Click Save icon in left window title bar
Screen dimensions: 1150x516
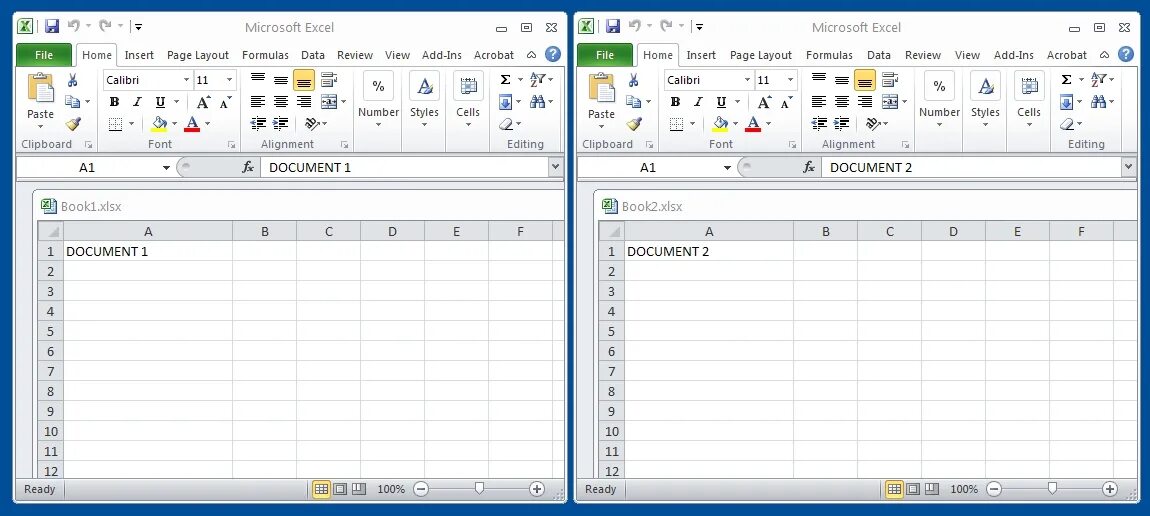tap(51, 26)
